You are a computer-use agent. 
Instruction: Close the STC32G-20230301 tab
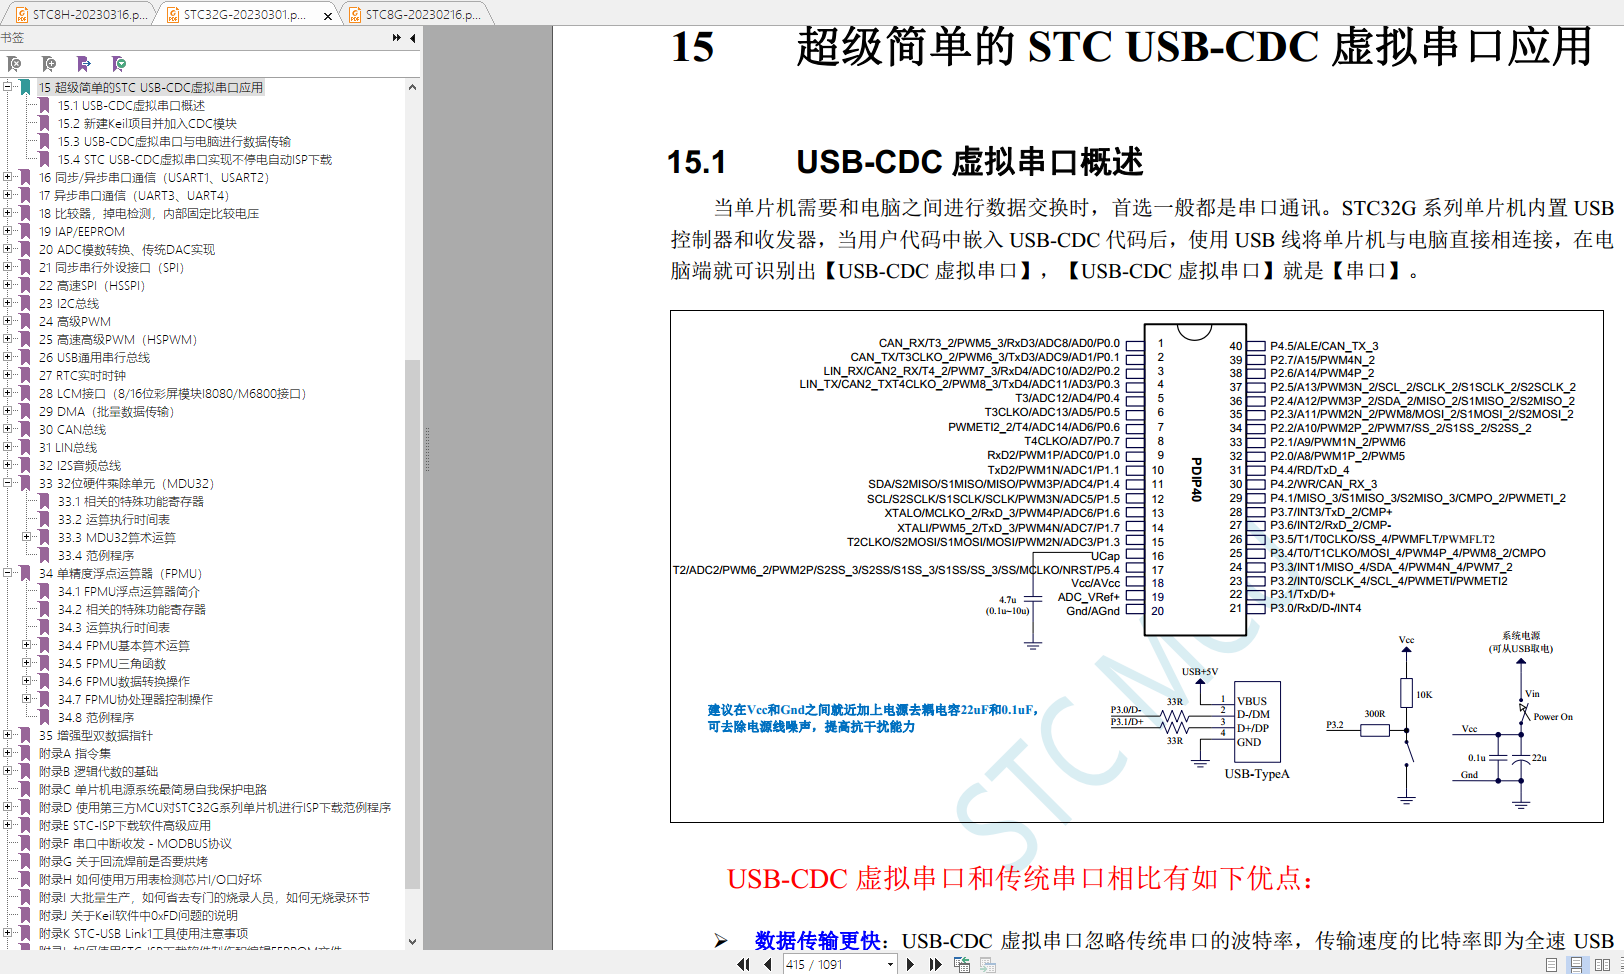328,16
